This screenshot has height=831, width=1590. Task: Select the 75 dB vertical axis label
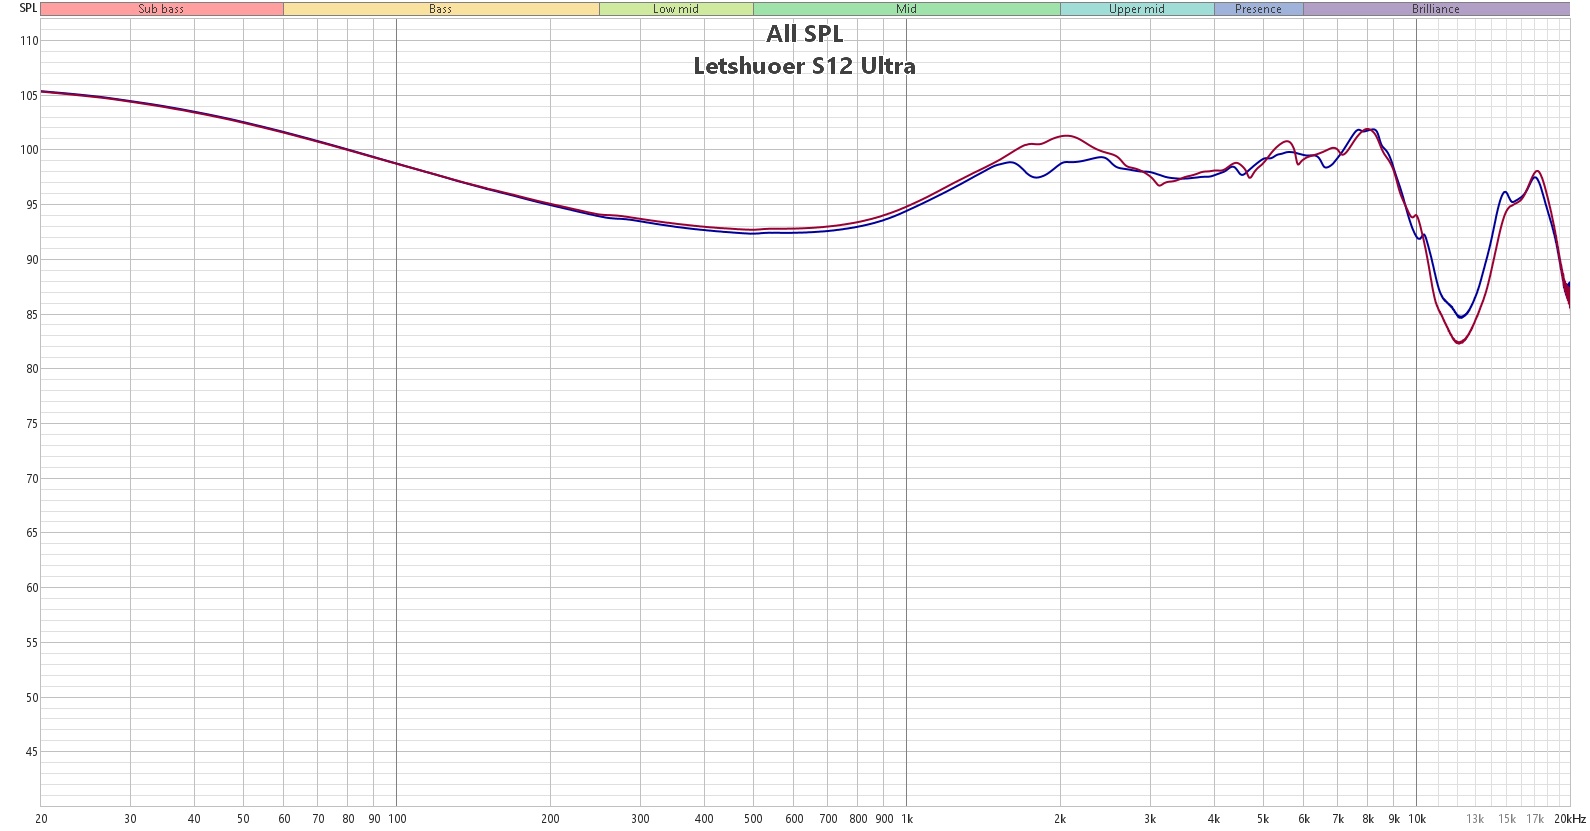coord(31,424)
